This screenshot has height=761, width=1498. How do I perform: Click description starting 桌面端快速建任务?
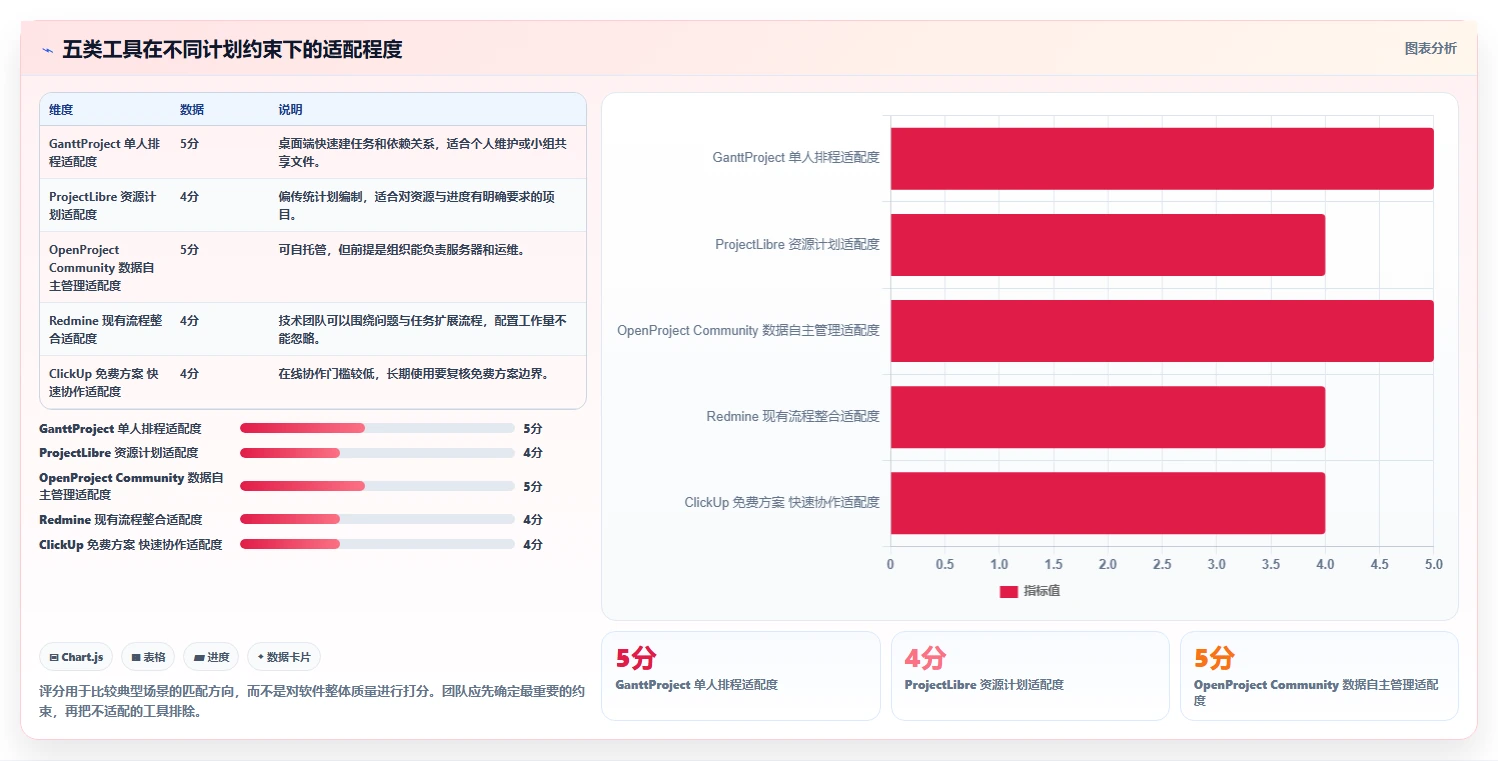[423, 152]
